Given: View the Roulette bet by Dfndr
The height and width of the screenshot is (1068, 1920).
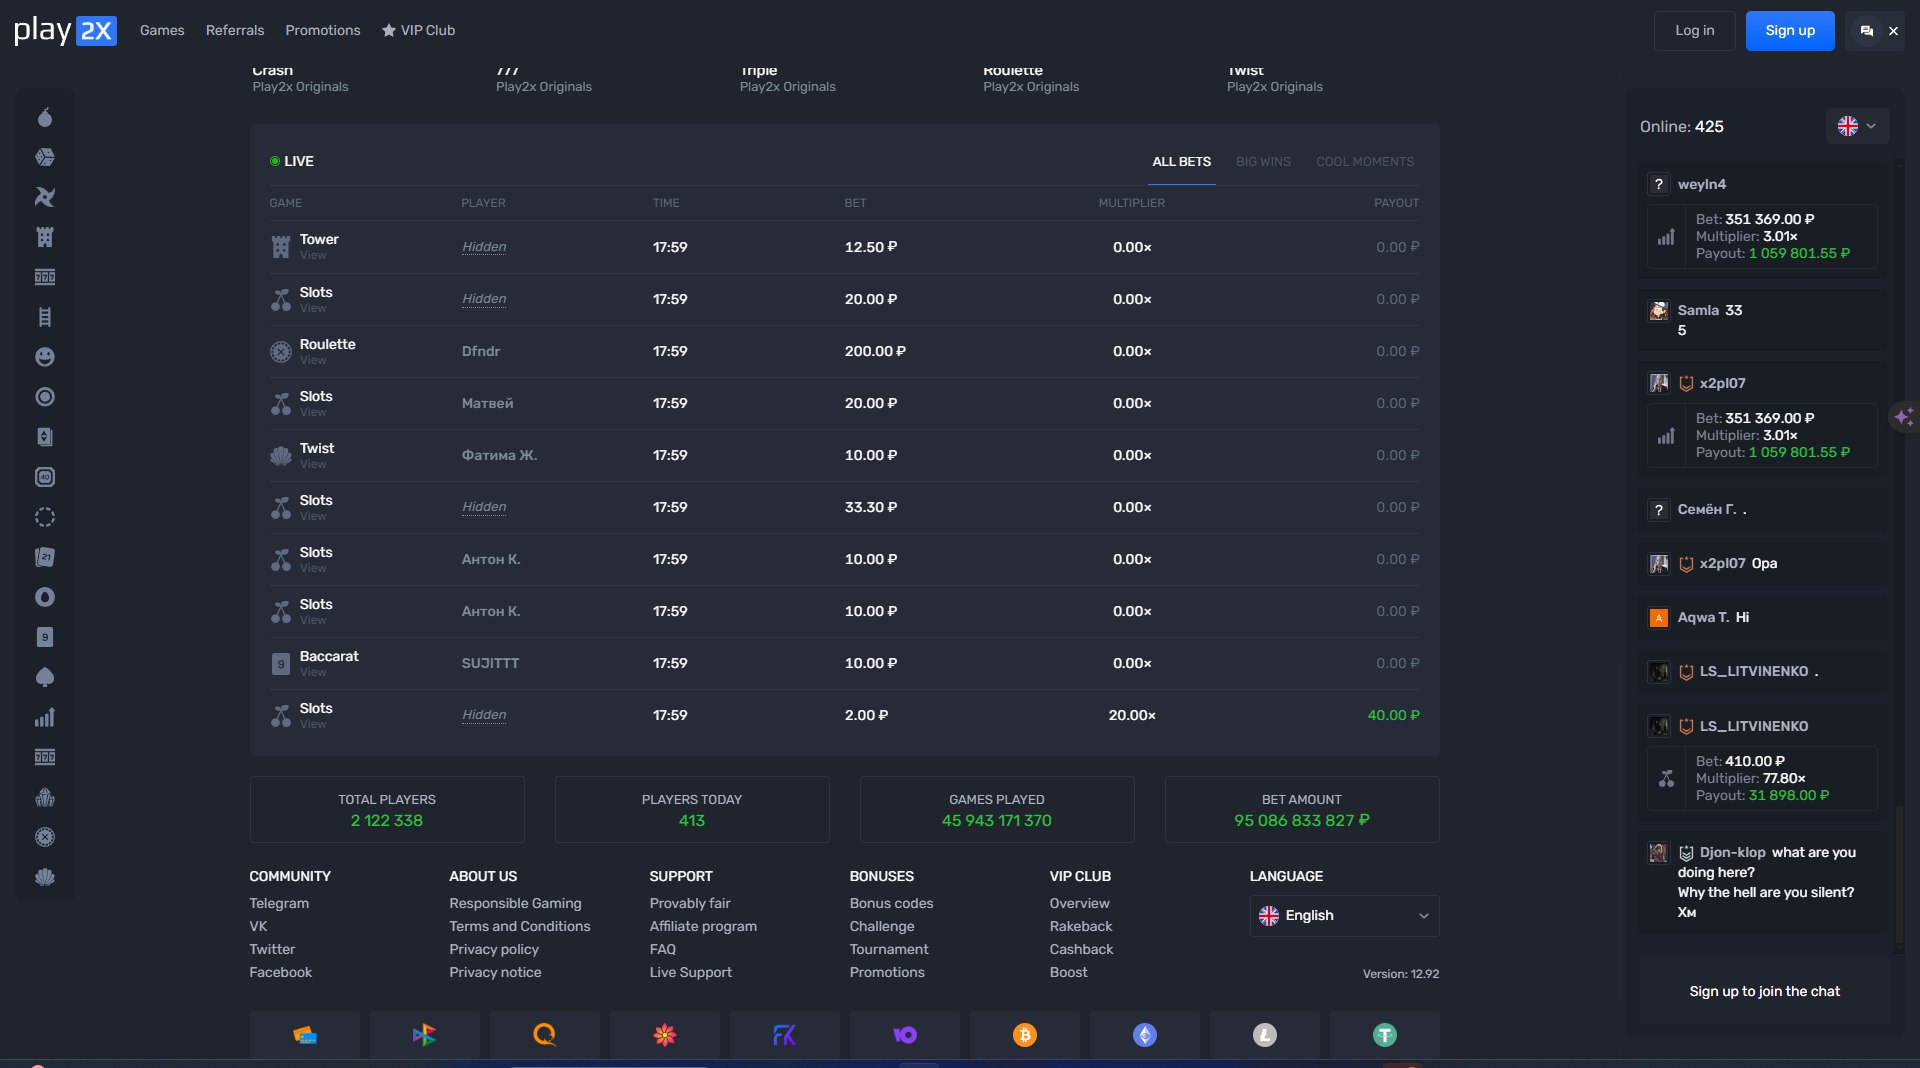Looking at the screenshot, I should [x=313, y=360].
